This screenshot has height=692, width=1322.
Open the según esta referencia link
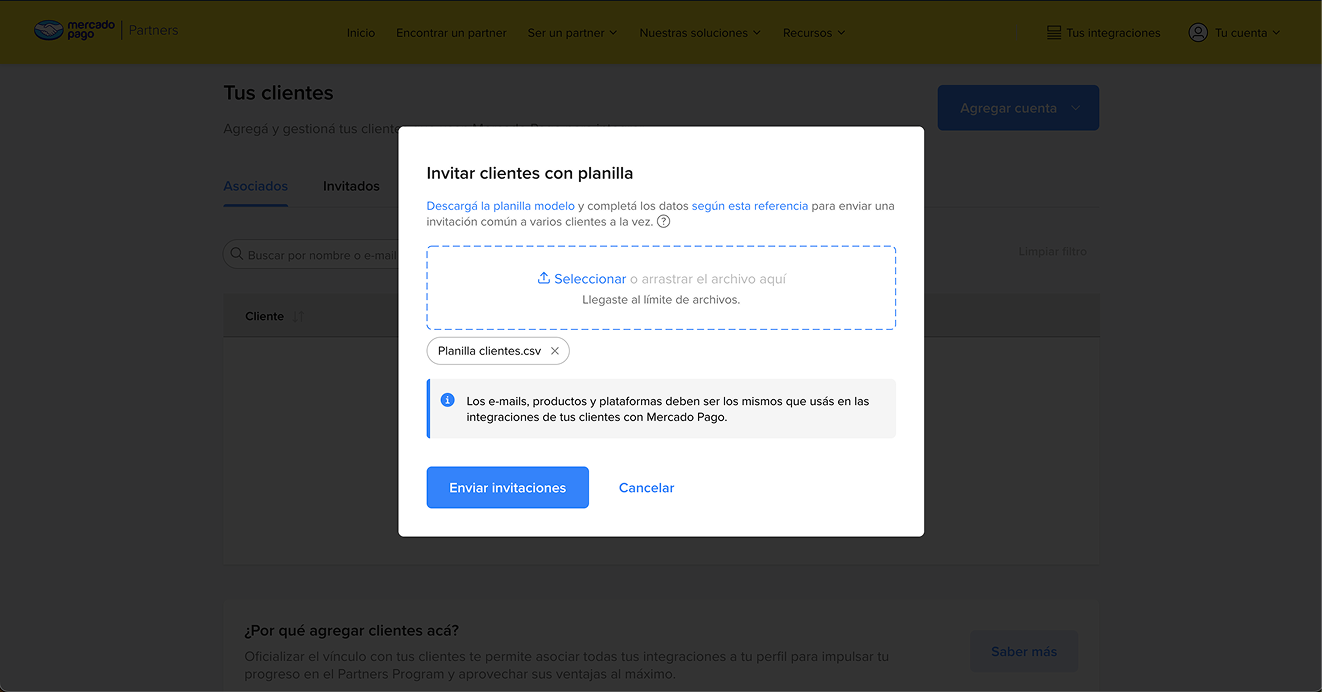coord(750,206)
